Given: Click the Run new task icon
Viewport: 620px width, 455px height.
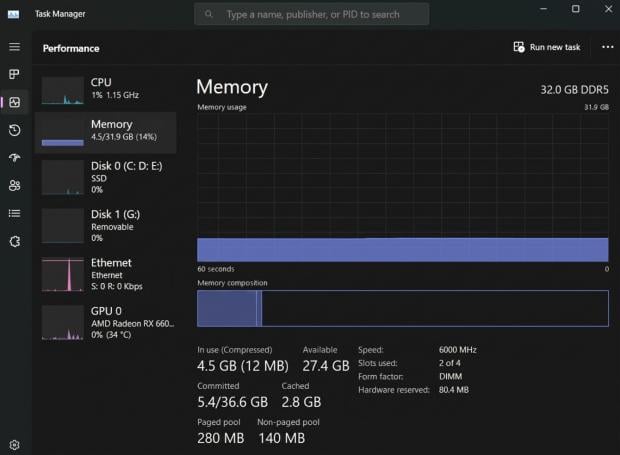Looking at the screenshot, I should click(x=519, y=47).
